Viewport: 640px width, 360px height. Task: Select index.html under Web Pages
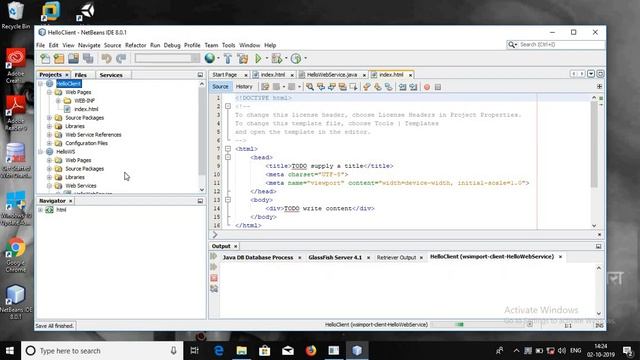86,109
